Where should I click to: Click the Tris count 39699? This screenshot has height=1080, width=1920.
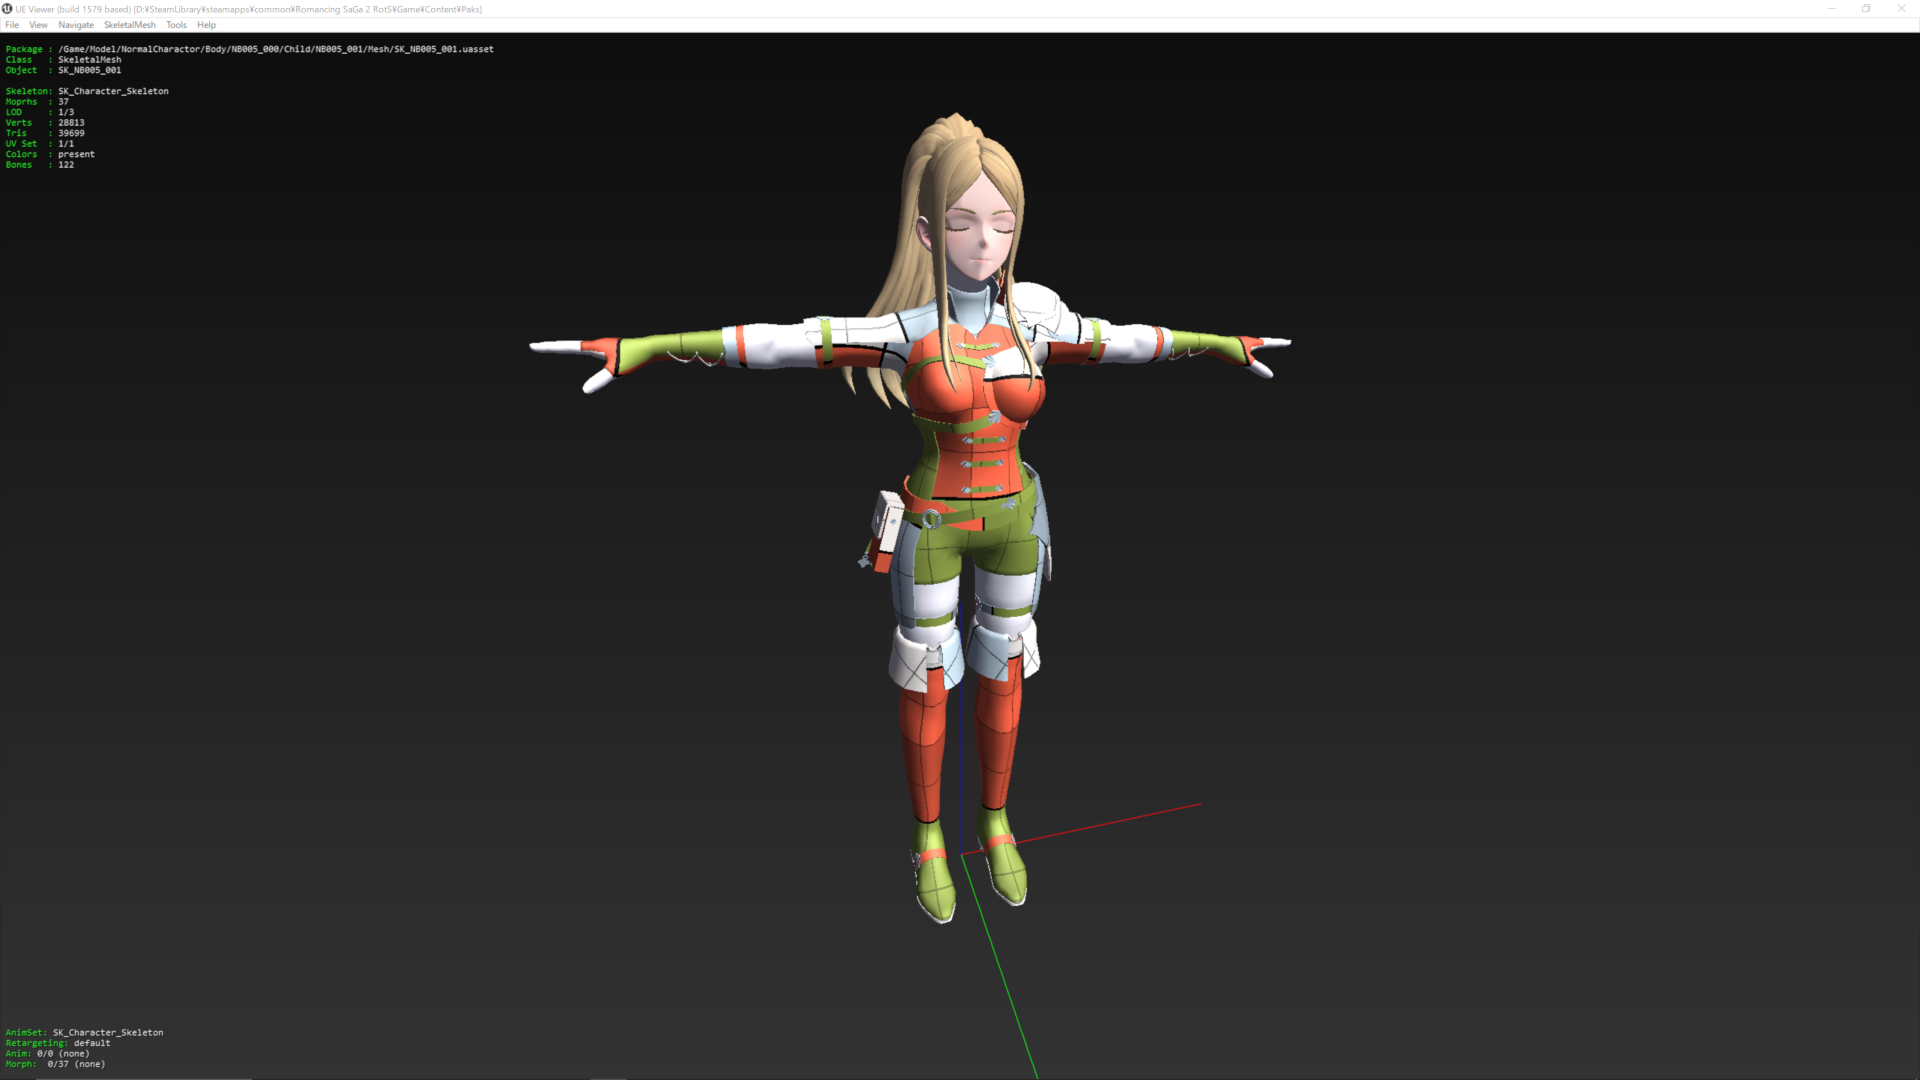point(71,133)
